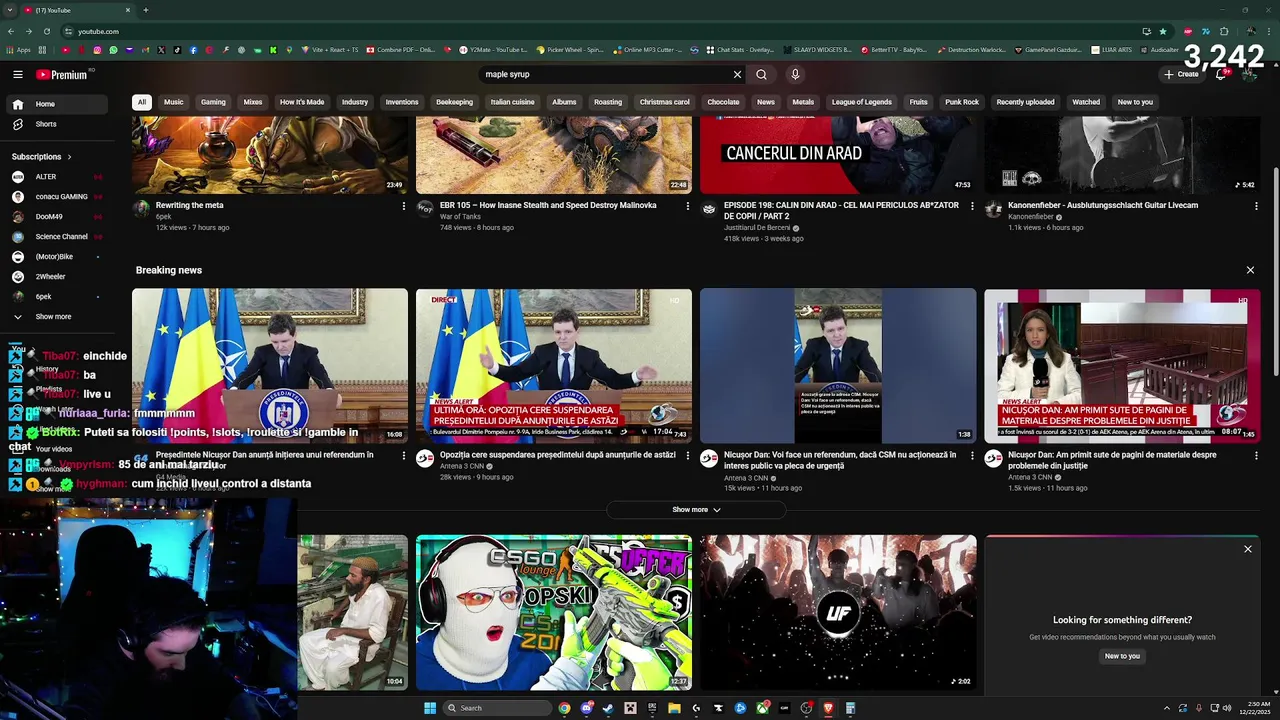Open the reporter courtroom news thumbnail
Image resolution: width=1280 pixels, height=720 pixels.
coord(1122,366)
